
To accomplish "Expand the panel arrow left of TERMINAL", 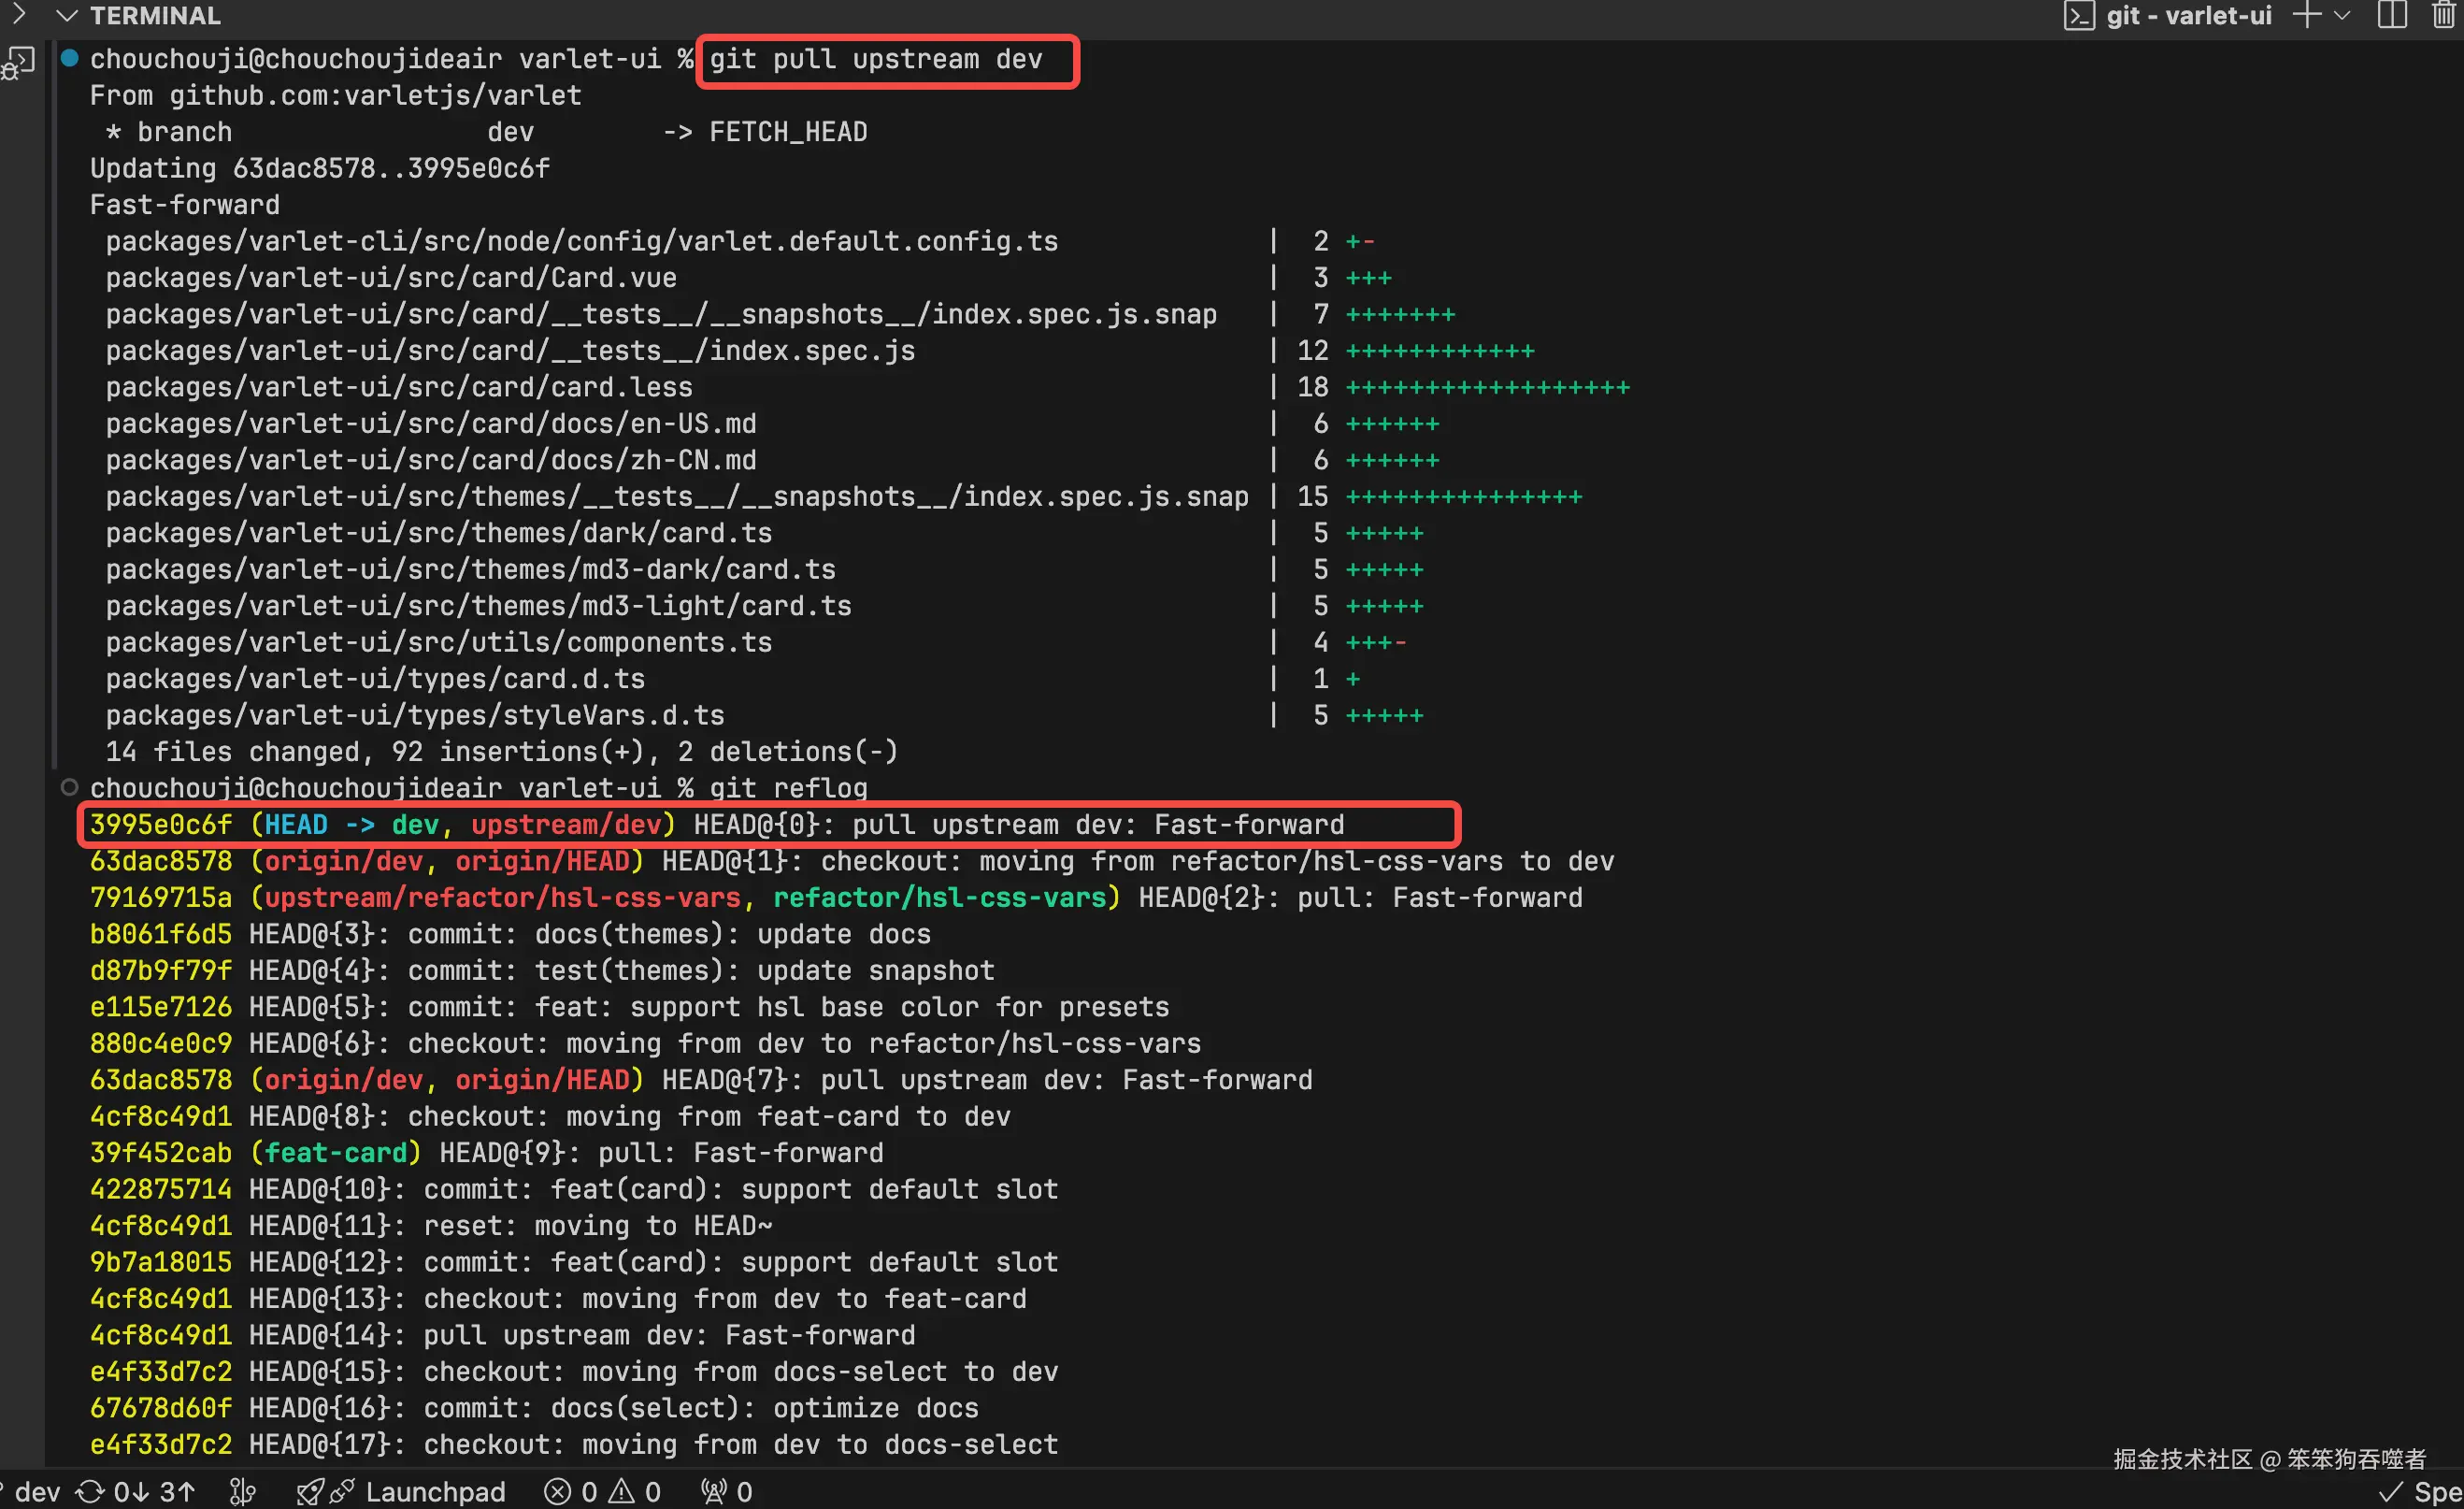I will pyautogui.click(x=18, y=15).
